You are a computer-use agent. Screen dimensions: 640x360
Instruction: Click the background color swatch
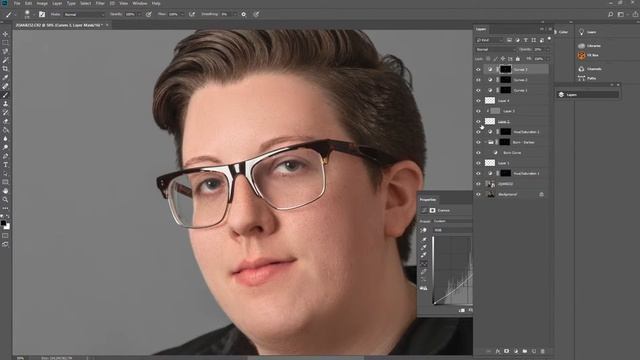(7, 227)
